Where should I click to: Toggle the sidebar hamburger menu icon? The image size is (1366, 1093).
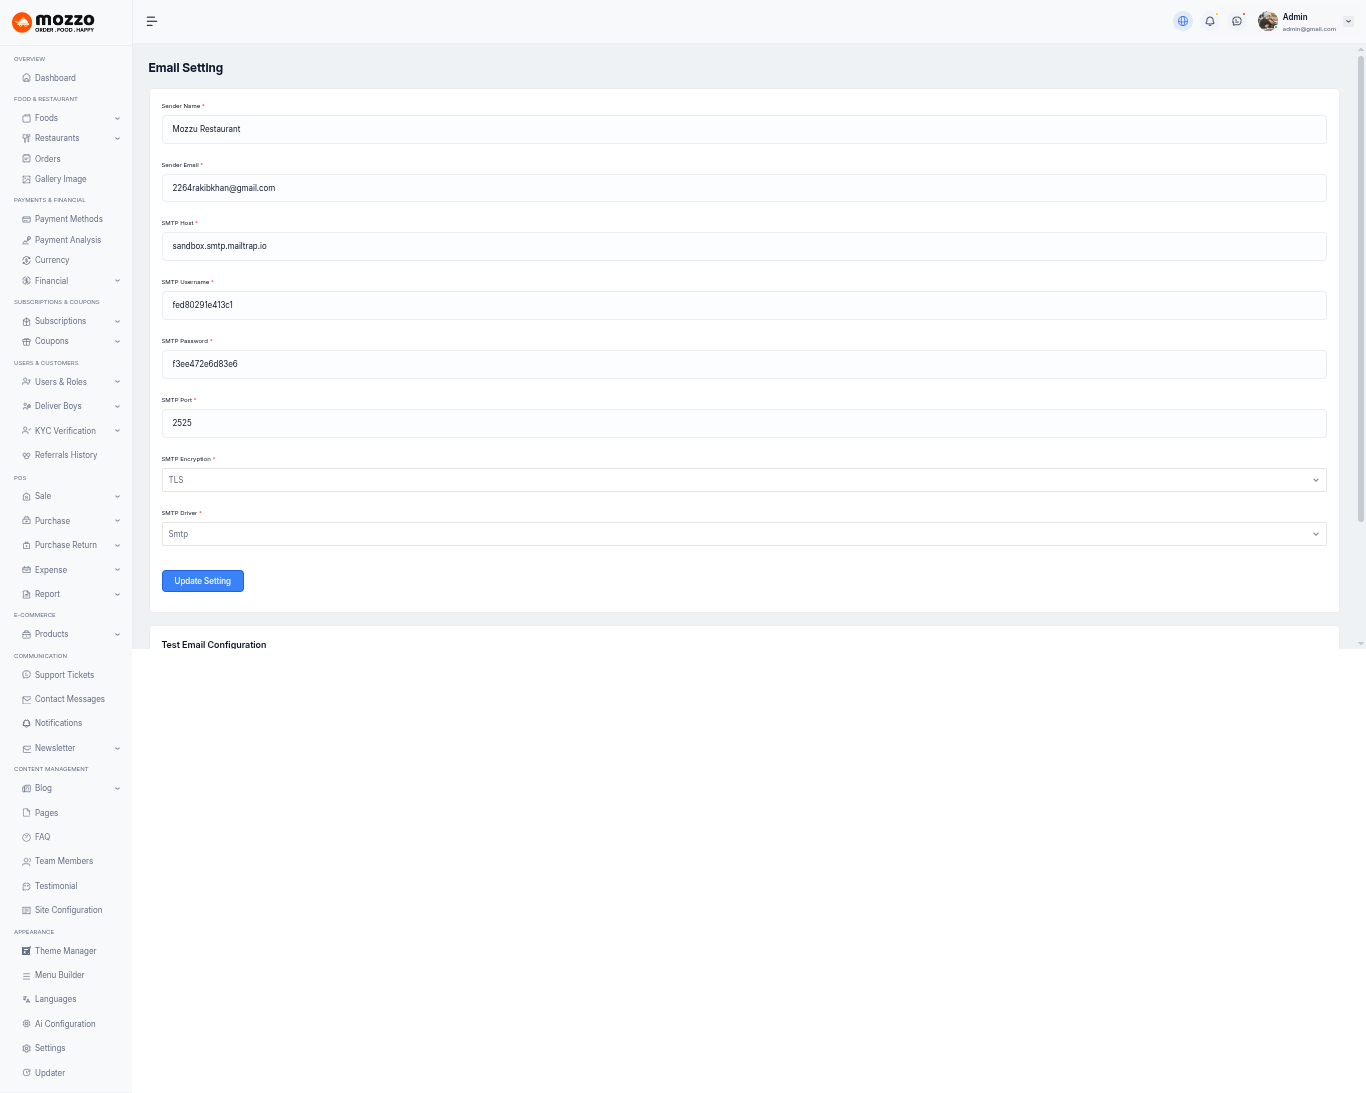(x=152, y=21)
